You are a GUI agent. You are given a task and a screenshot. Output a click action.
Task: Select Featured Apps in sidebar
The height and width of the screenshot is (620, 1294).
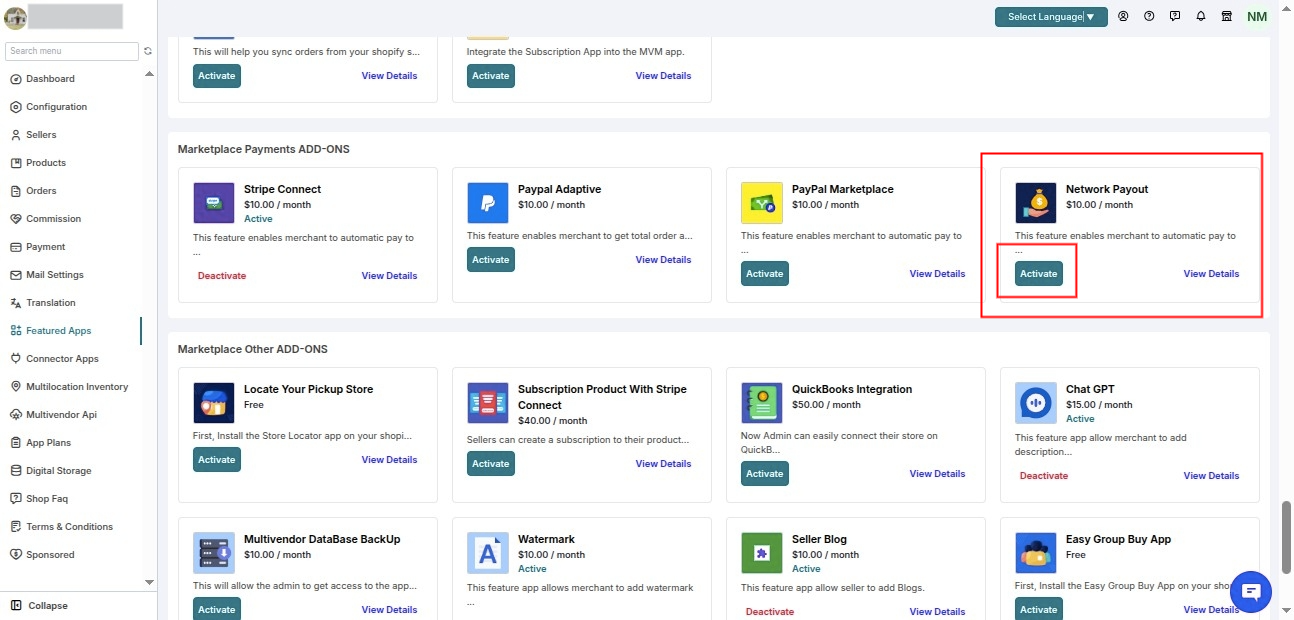(50, 331)
